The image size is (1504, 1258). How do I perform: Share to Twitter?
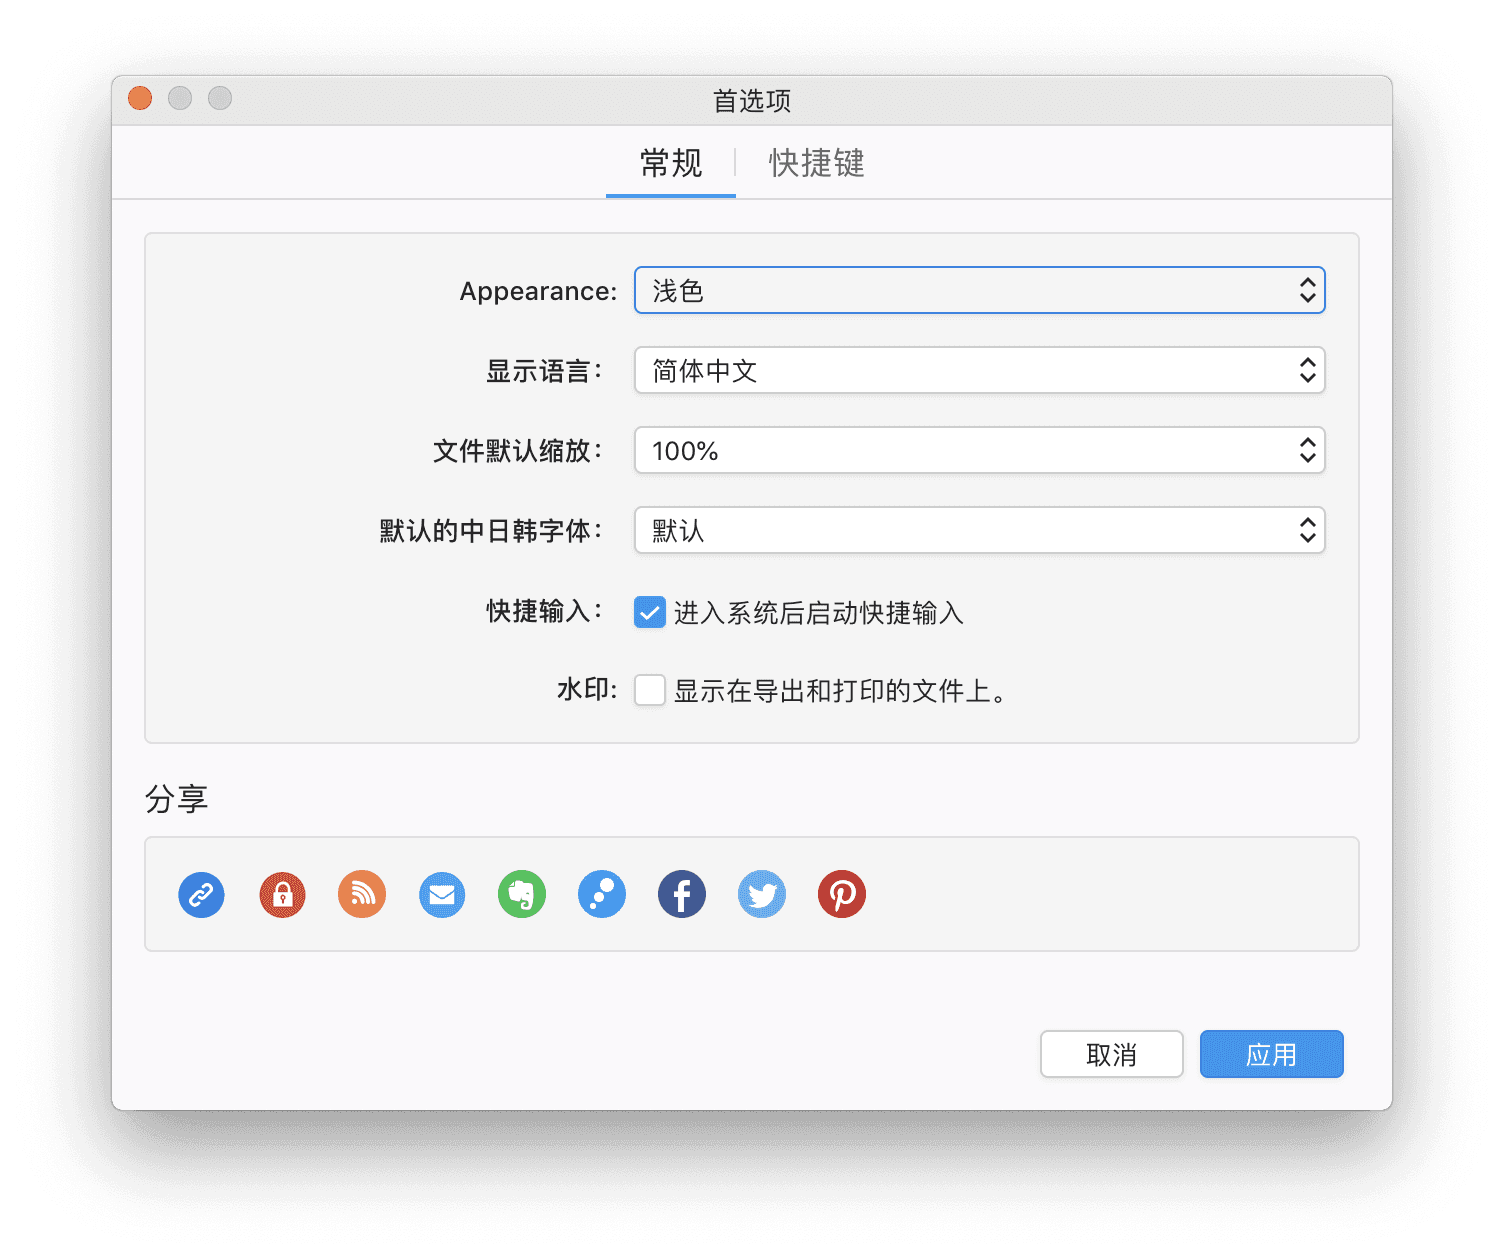click(x=761, y=894)
